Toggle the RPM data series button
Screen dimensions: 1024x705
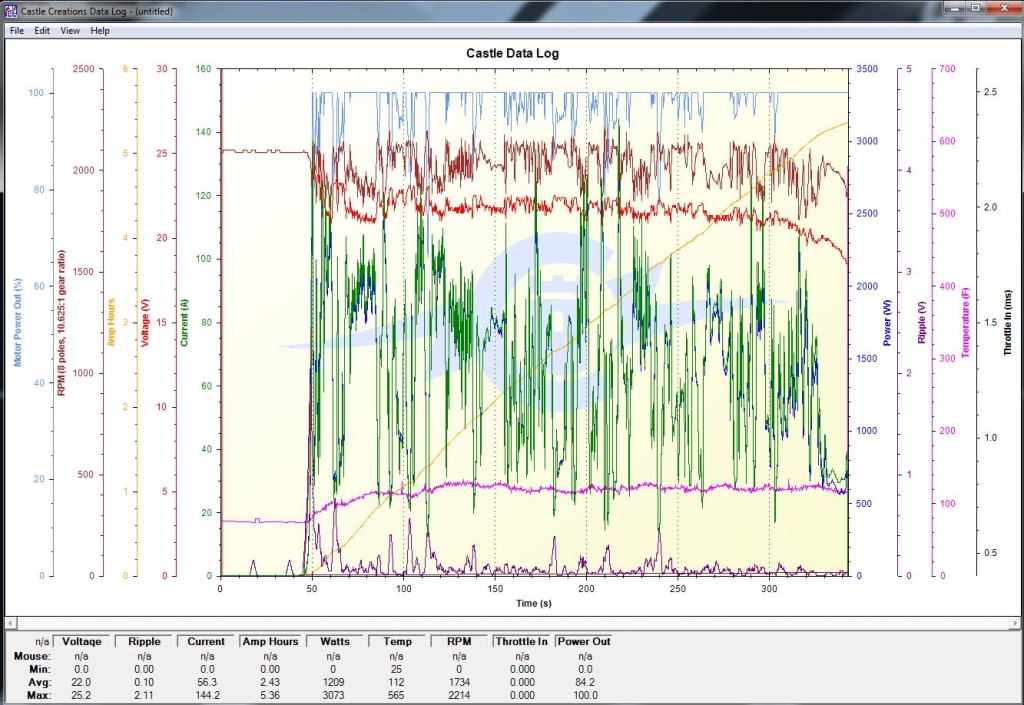[x=459, y=642]
